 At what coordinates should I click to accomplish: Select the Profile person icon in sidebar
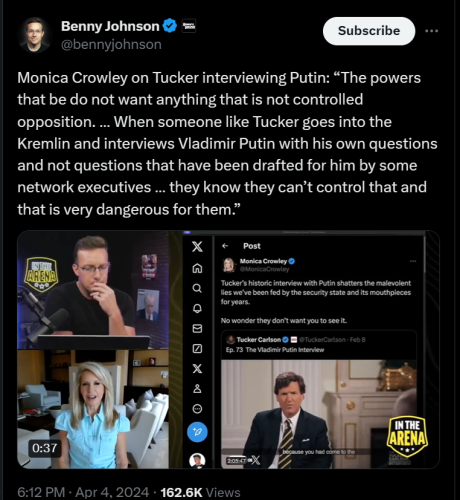click(197, 389)
